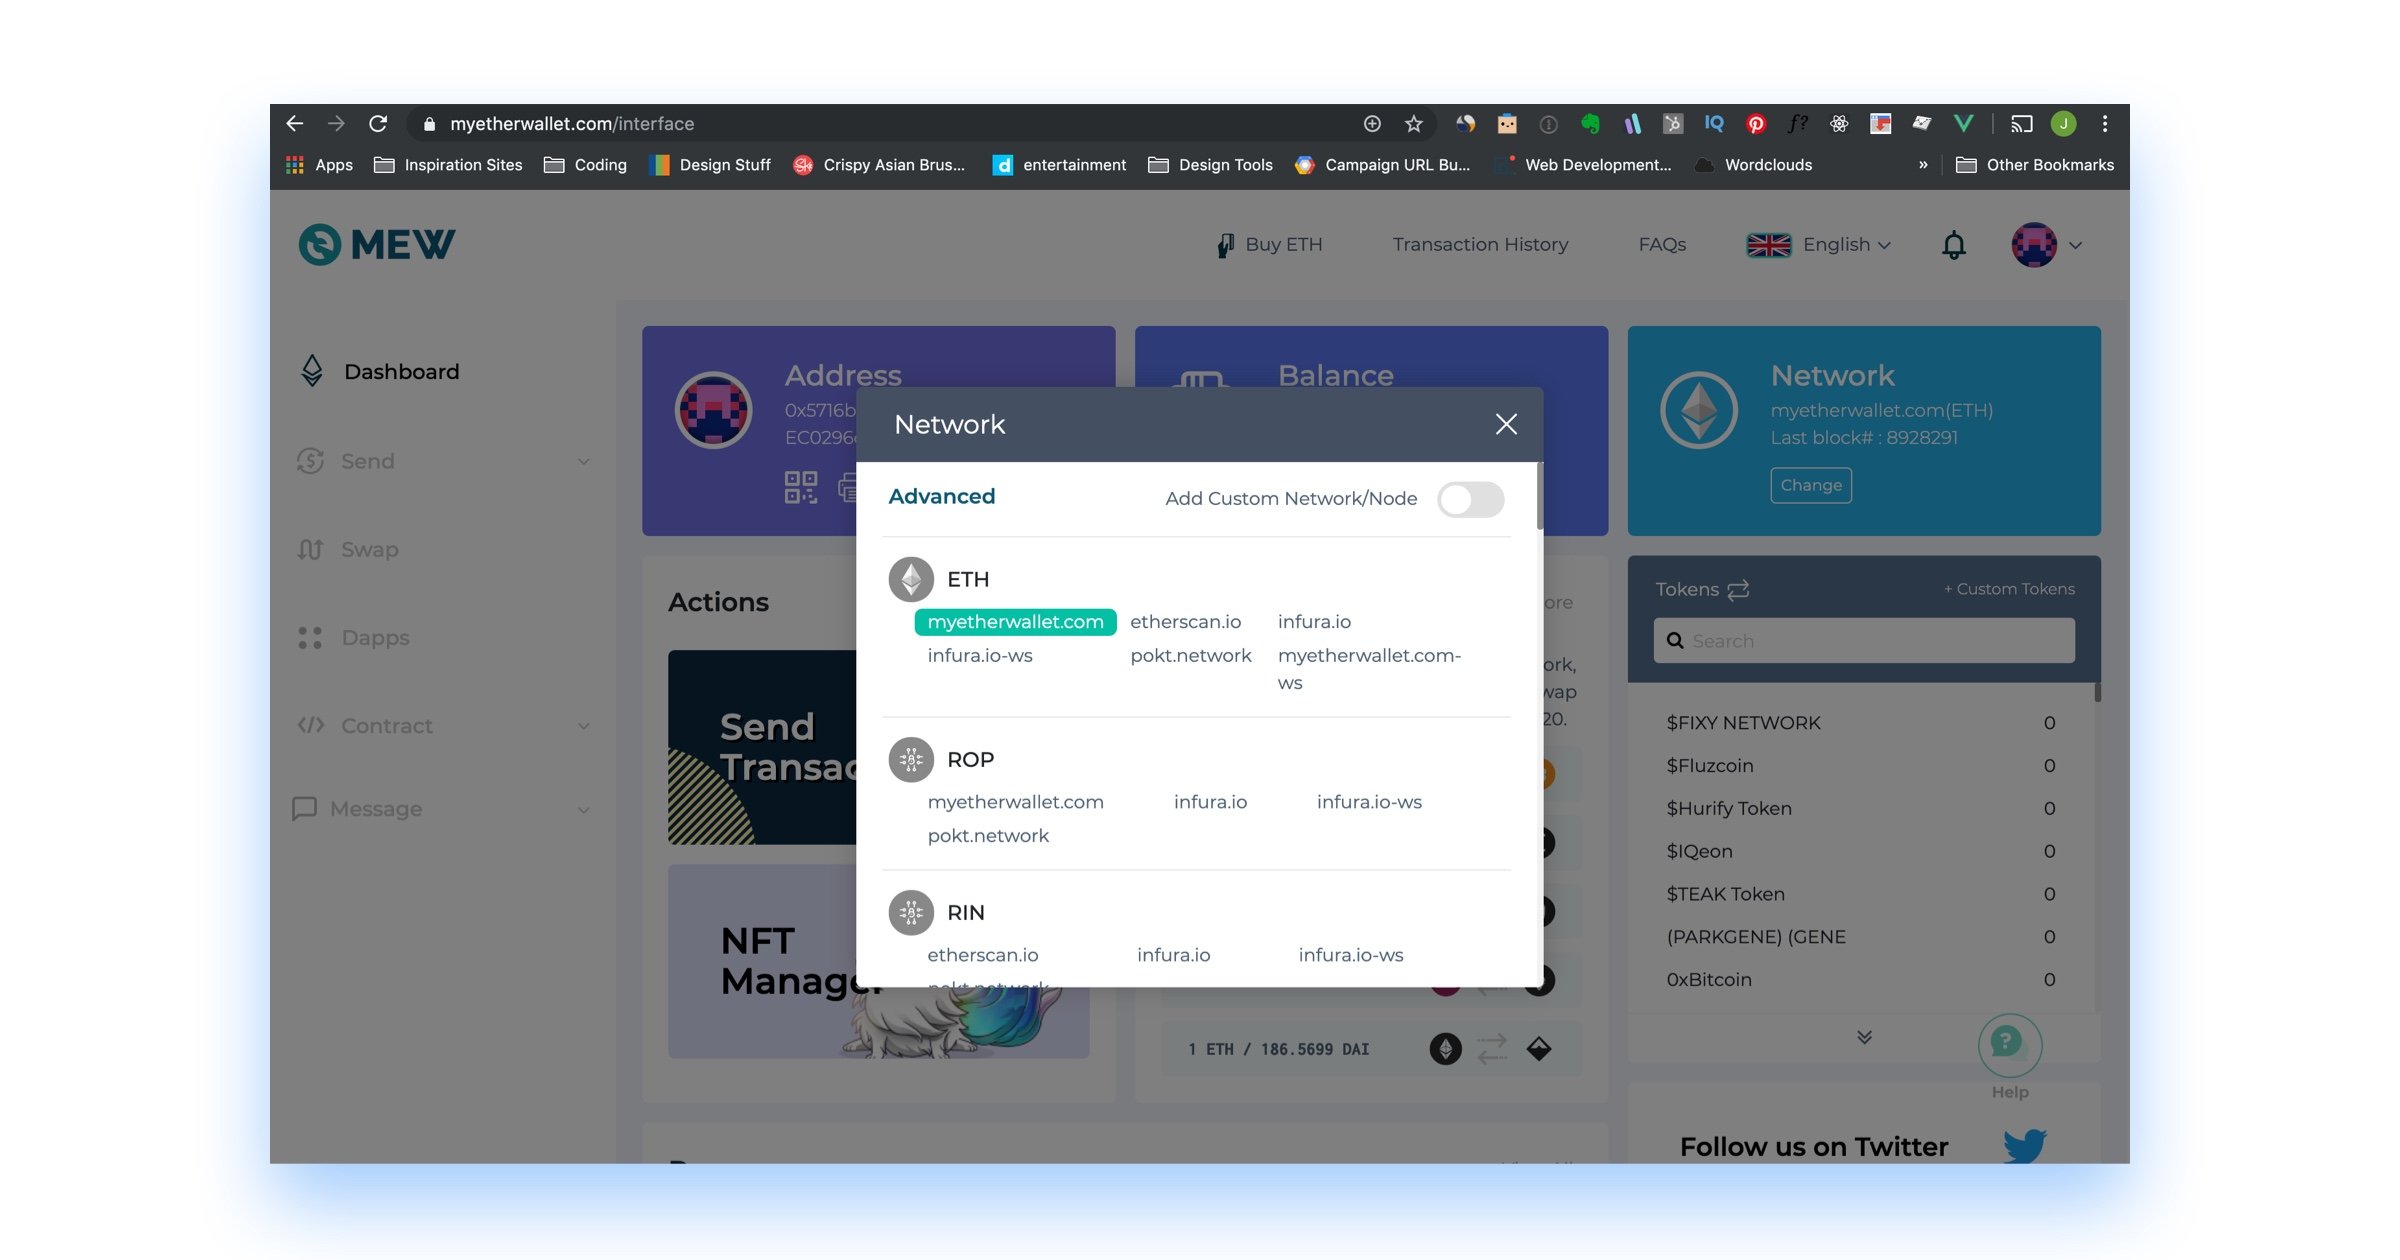
Task: Open Buy ETH
Action: 1268,245
